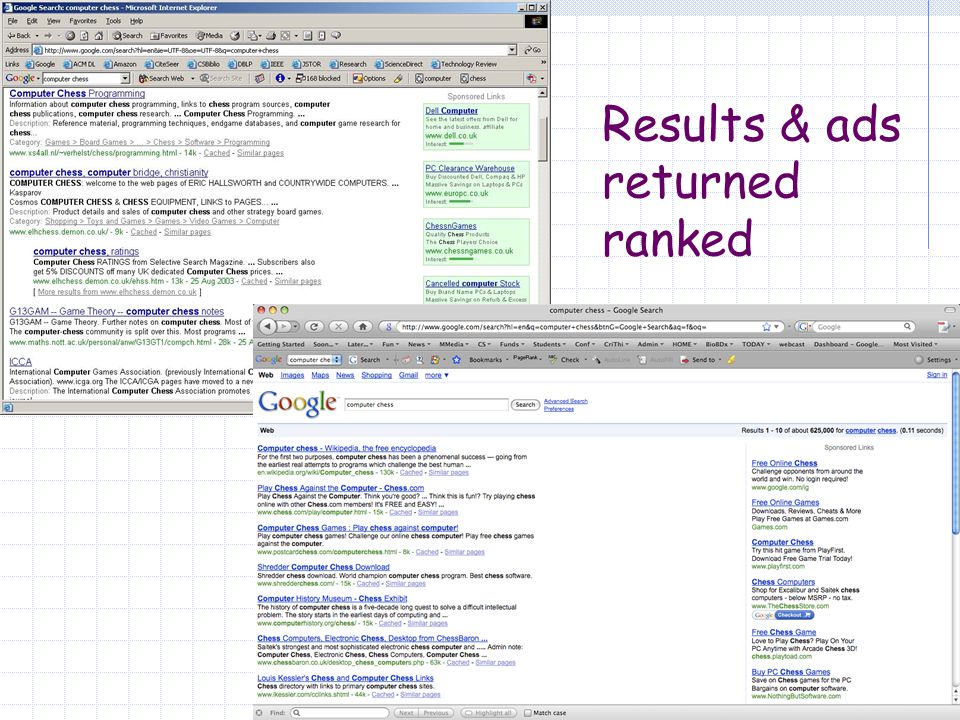Click the spell Check icon on Firefox Google toolbar
The width and height of the screenshot is (960, 720).
pos(553,359)
